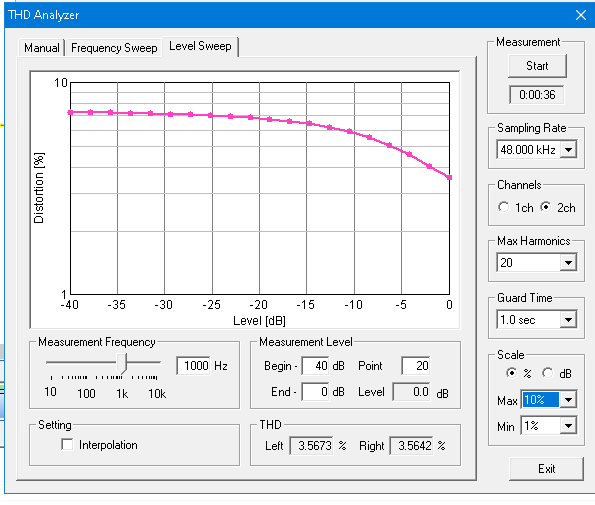Click the Point count input field
This screenshot has width=595, height=505.
click(x=416, y=366)
